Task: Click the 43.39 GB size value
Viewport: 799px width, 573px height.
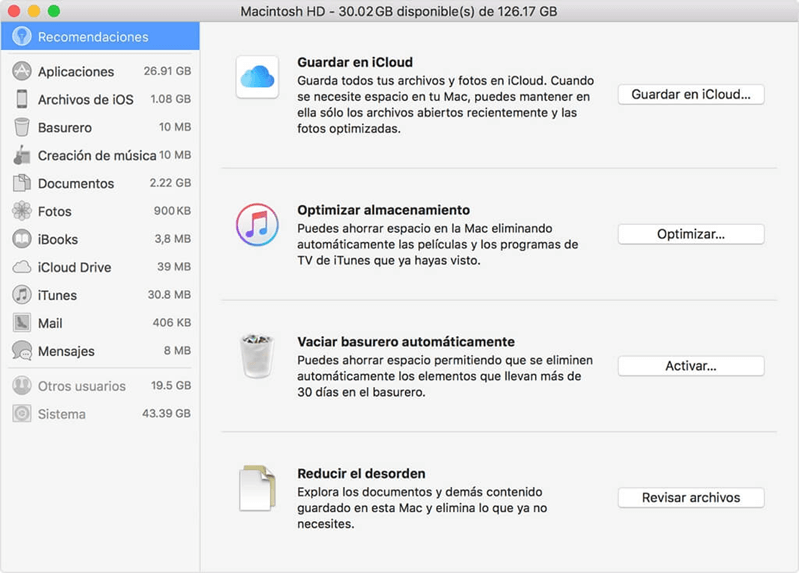Action: click(166, 413)
